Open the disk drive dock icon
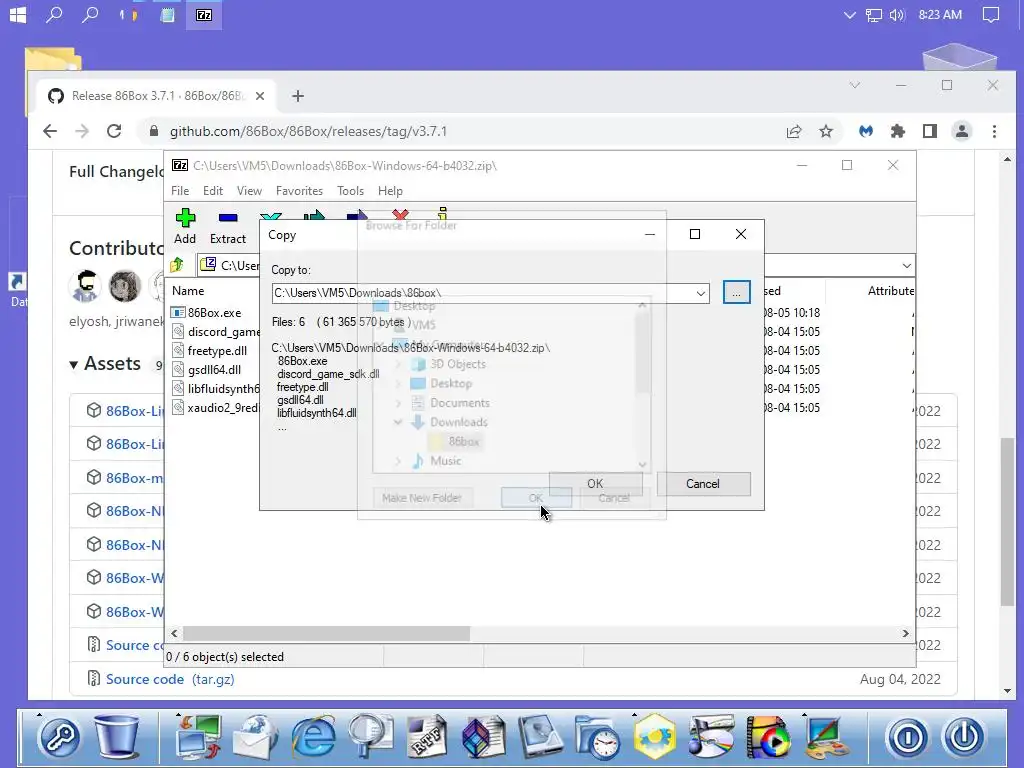Image resolution: width=1024 pixels, height=768 pixels. (x=541, y=736)
